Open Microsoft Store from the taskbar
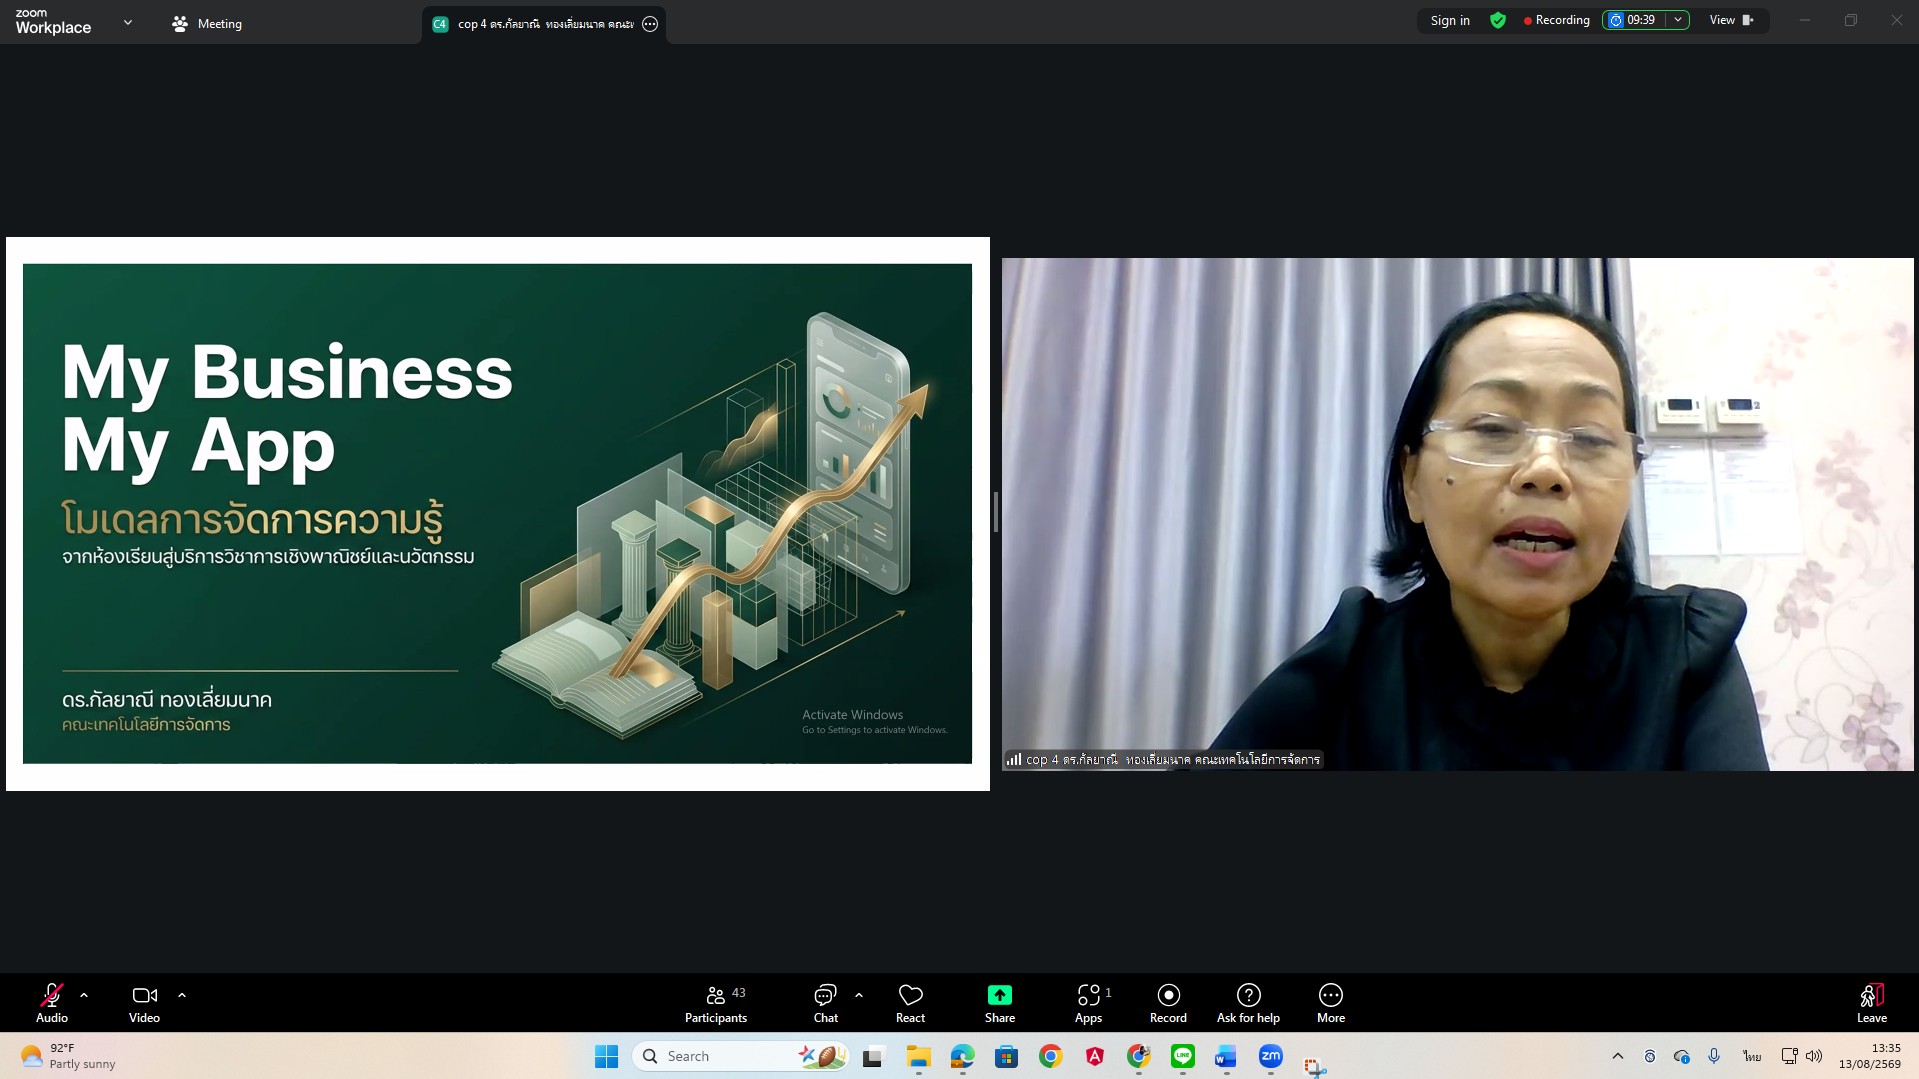Image resolution: width=1919 pixels, height=1079 pixels. click(1006, 1056)
